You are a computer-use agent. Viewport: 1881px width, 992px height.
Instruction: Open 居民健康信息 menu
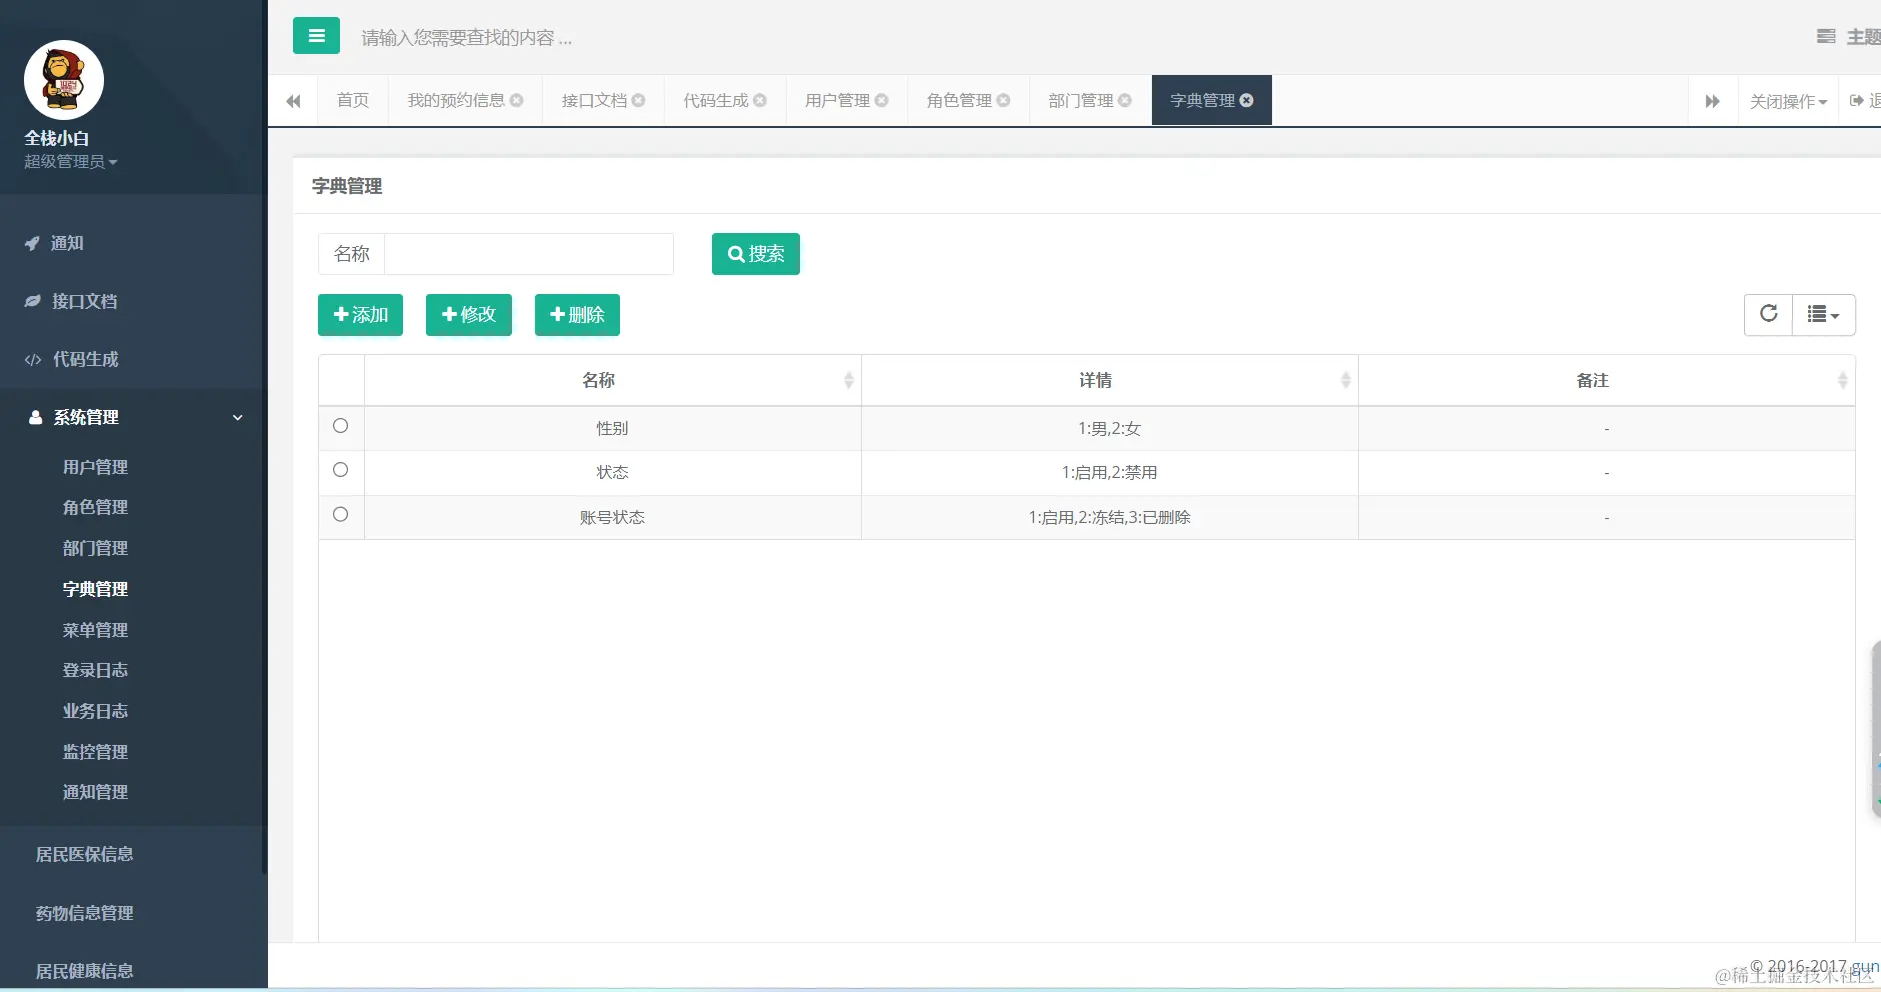[85, 971]
